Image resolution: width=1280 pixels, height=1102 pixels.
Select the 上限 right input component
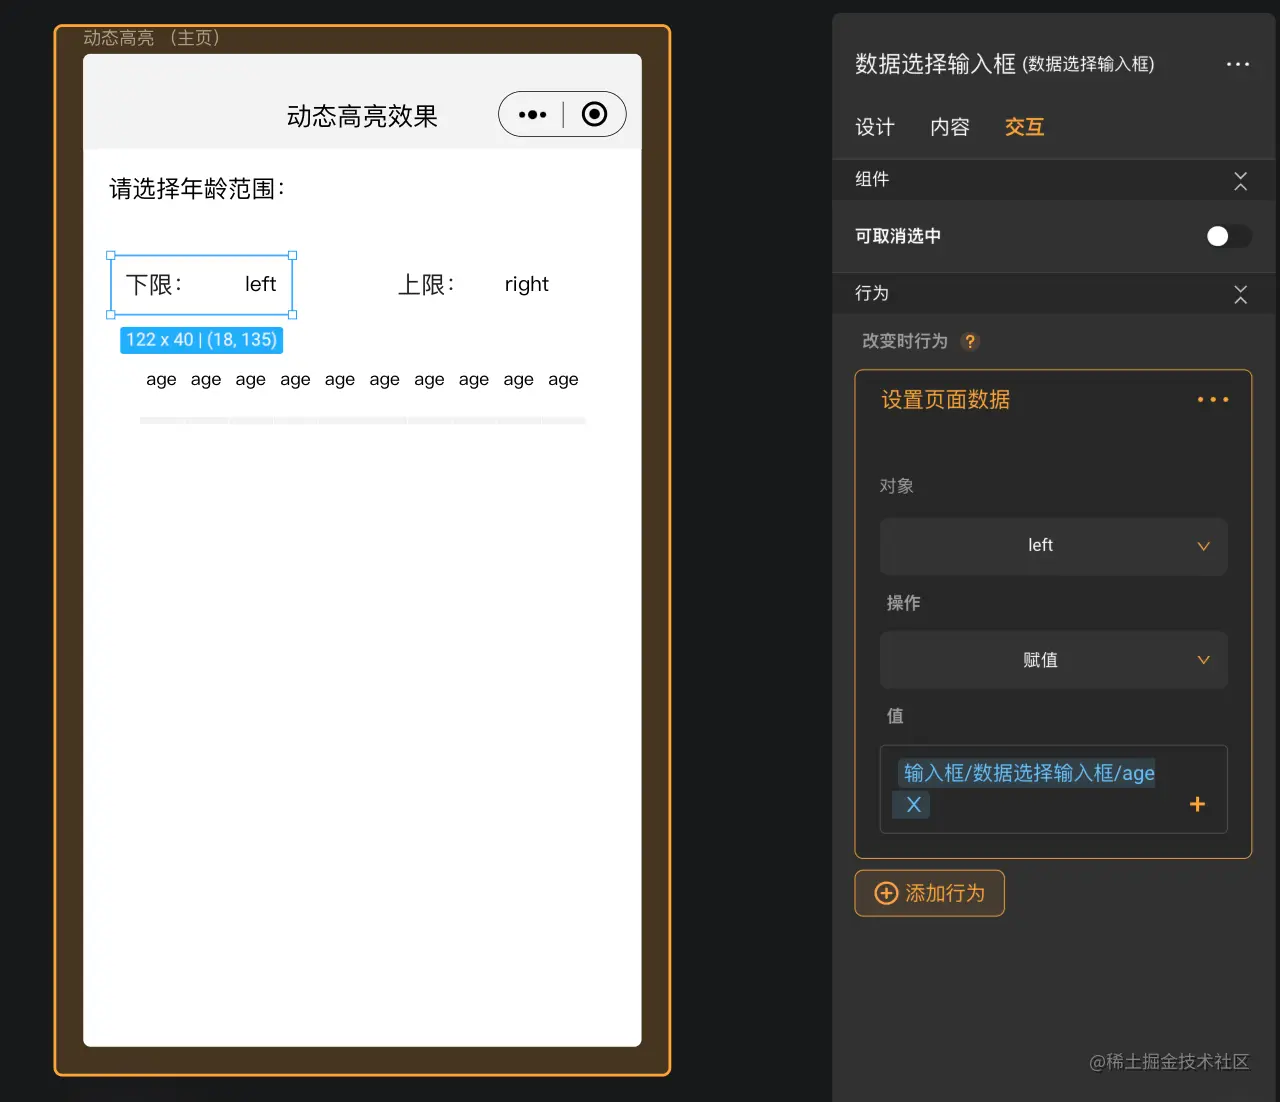tap(474, 285)
